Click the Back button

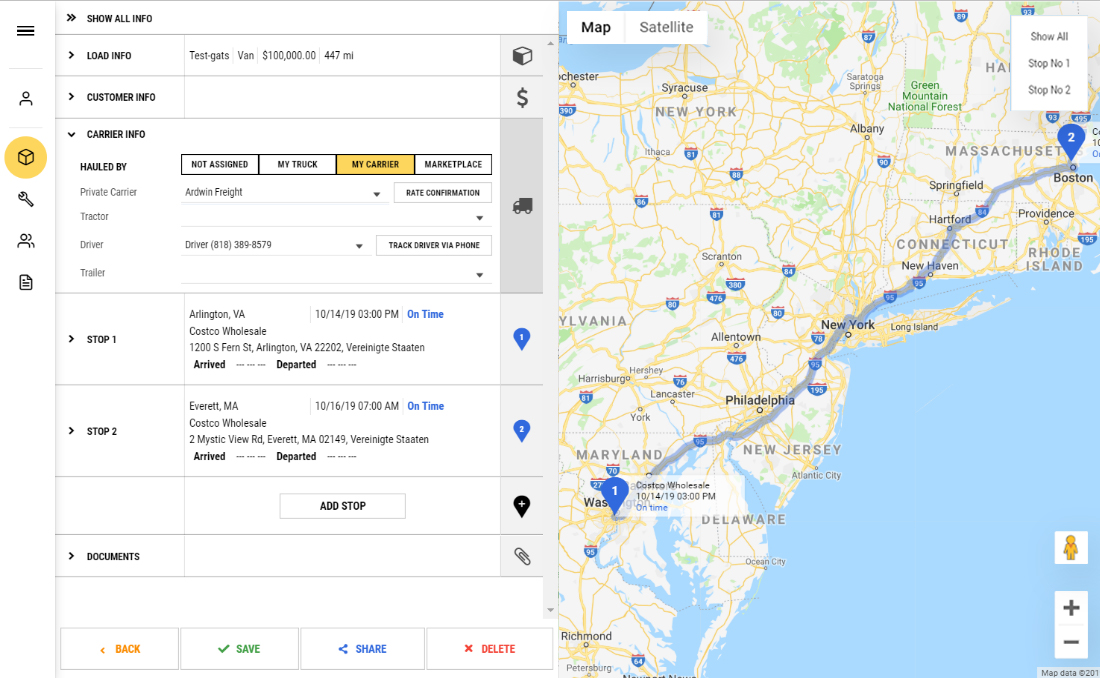point(119,649)
